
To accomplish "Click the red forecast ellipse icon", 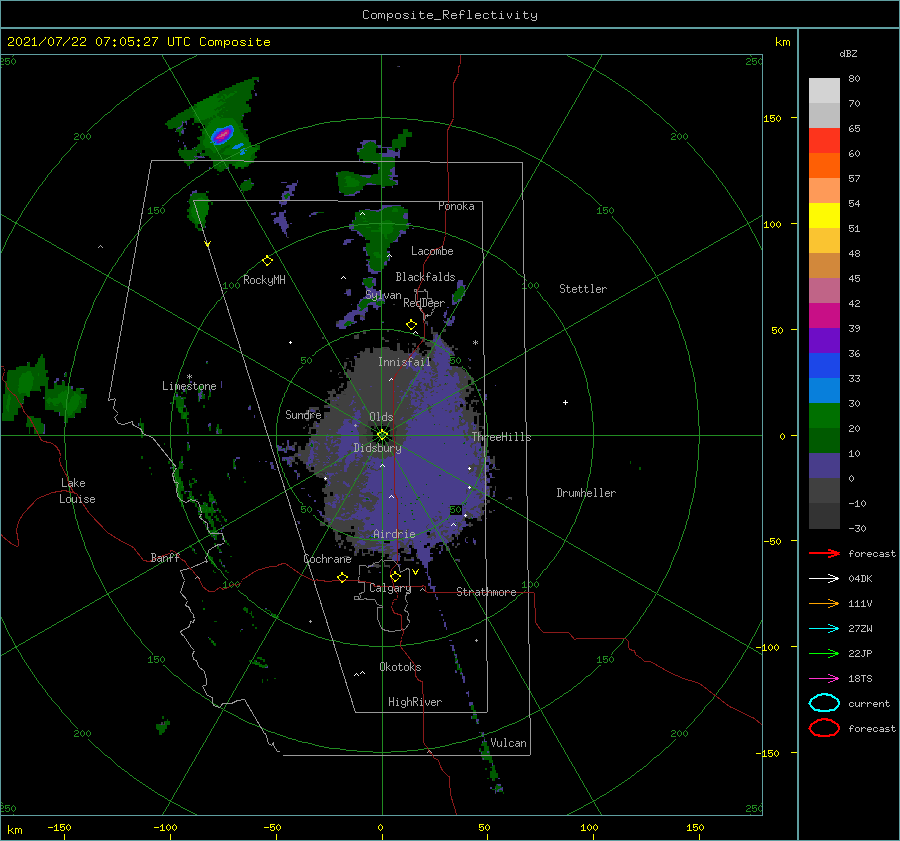I will coord(824,728).
